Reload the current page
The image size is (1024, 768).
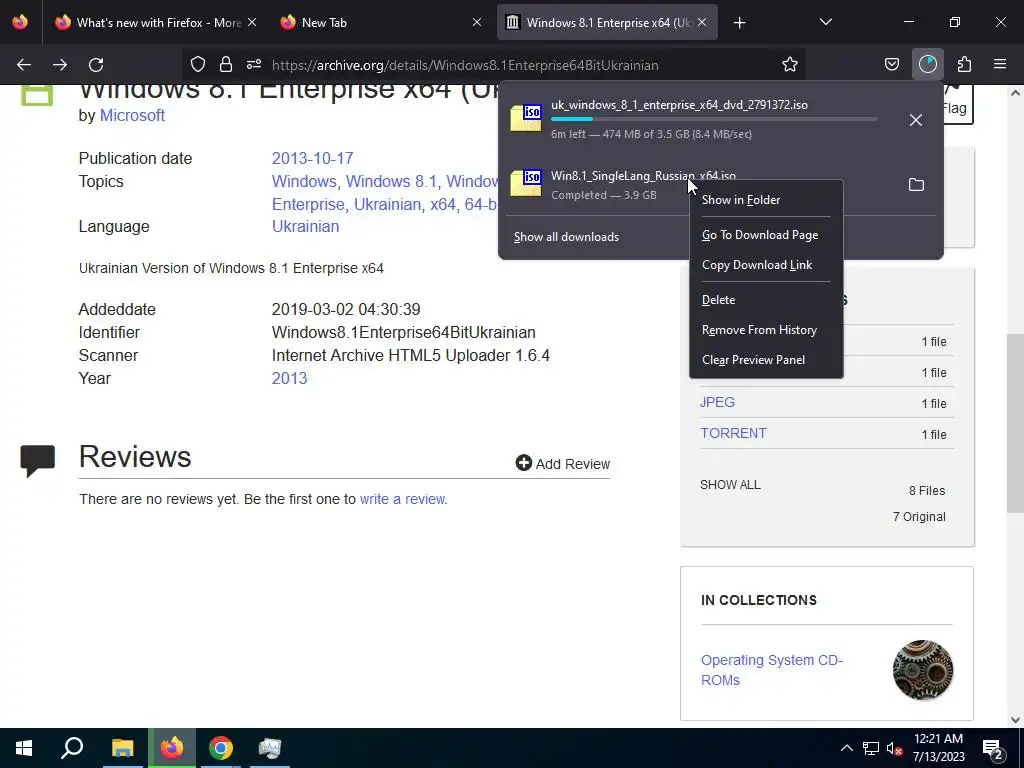pos(96,65)
